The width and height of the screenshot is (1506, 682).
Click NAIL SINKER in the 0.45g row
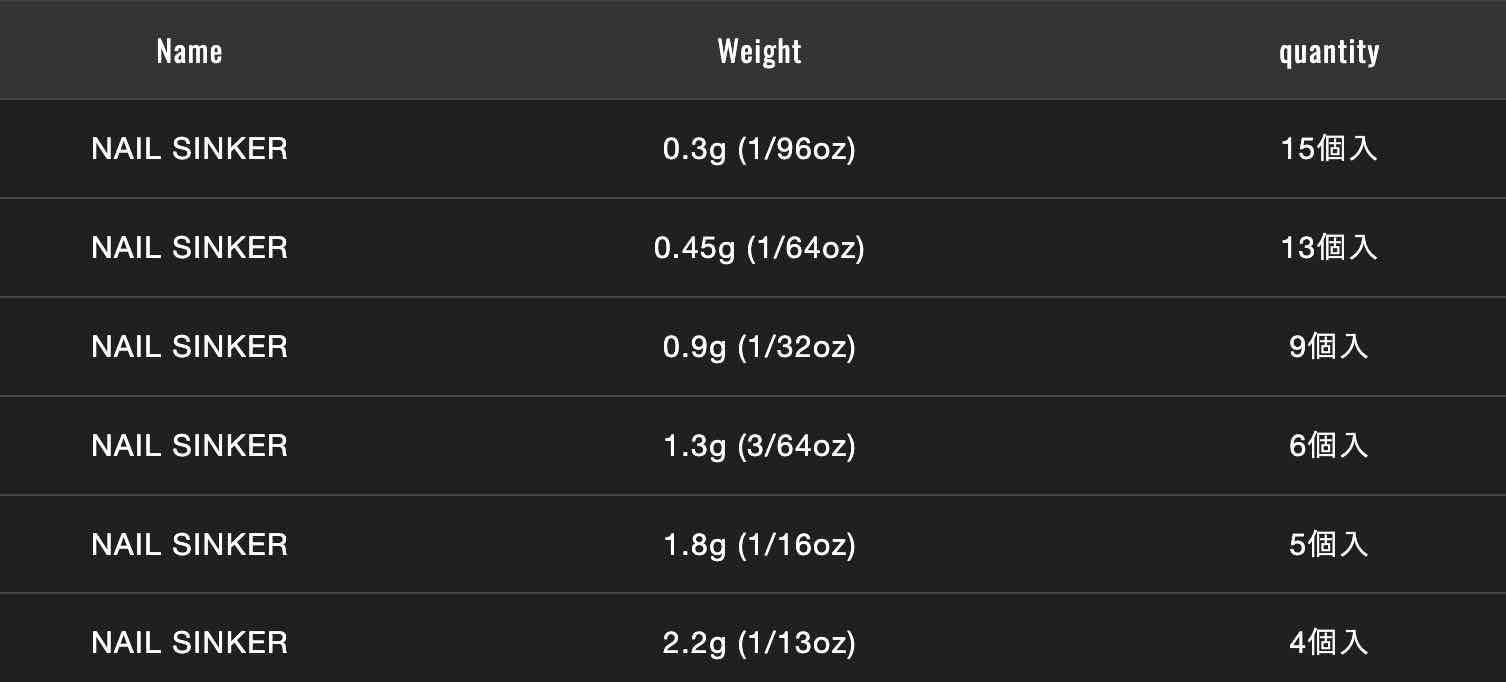(x=189, y=248)
